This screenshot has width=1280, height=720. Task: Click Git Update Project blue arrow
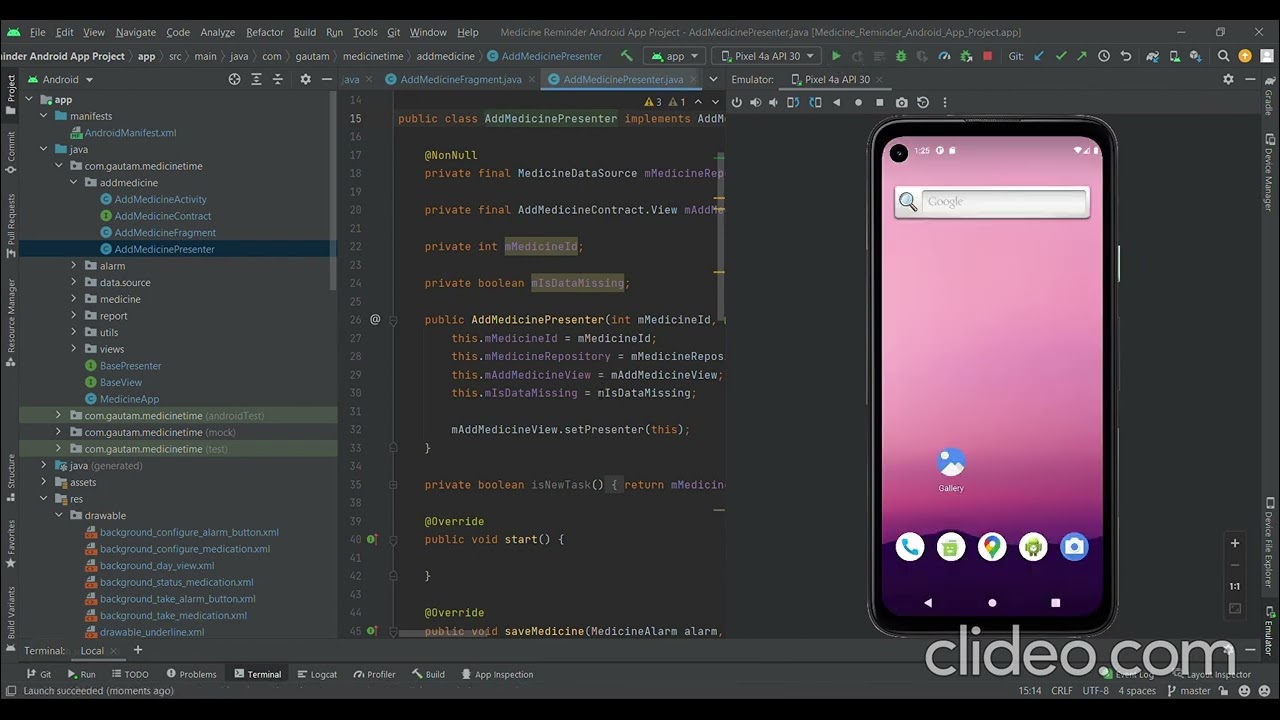(x=1039, y=56)
